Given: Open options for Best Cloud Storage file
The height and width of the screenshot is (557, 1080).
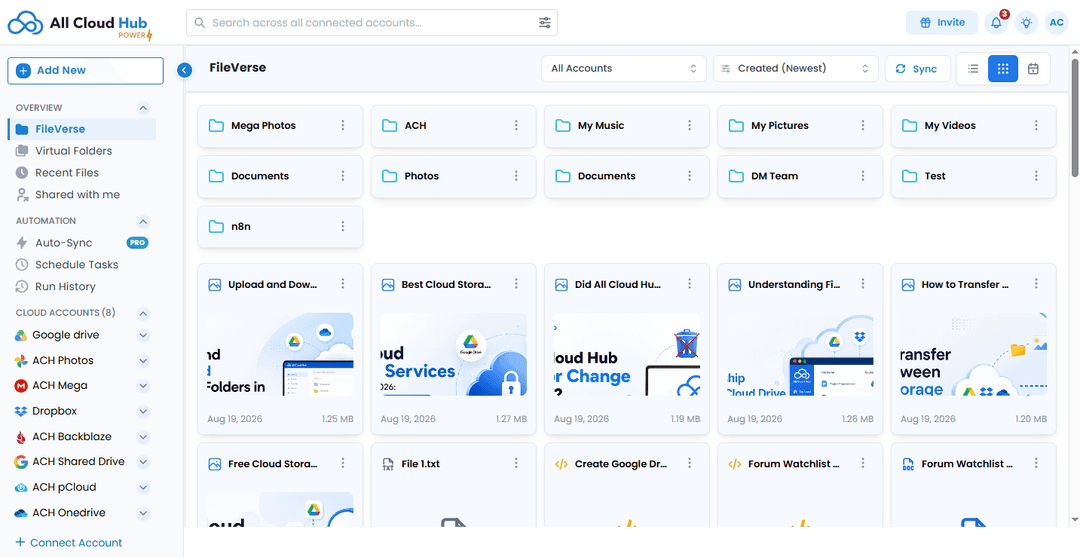Looking at the screenshot, I should [516, 284].
